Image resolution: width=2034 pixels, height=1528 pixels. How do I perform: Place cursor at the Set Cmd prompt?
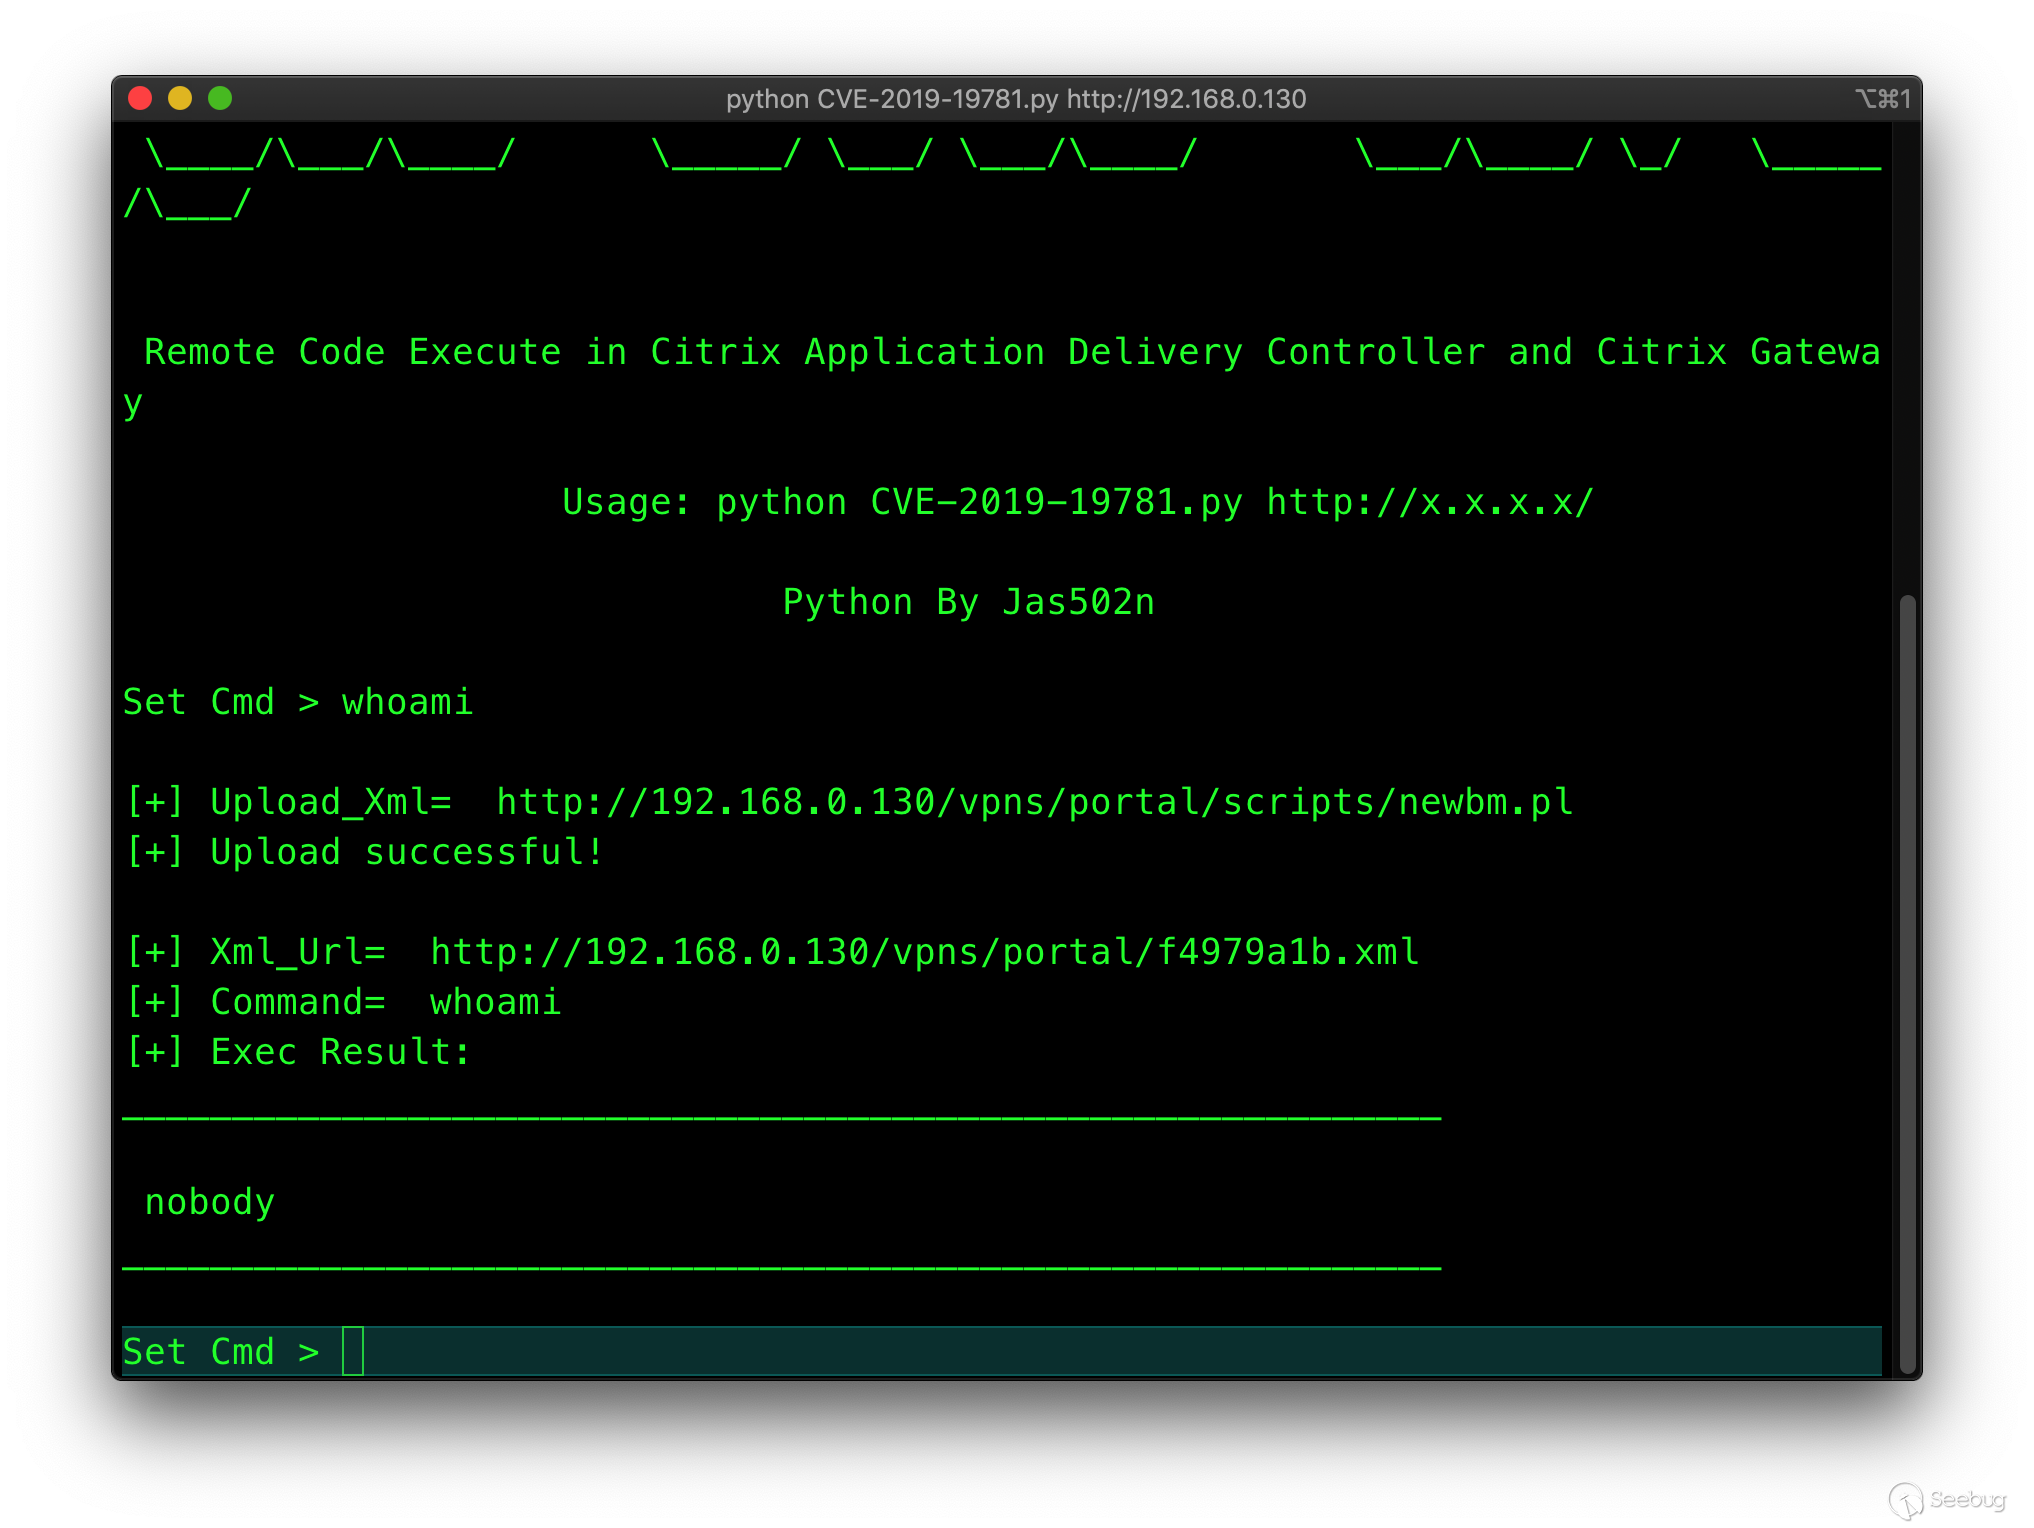pos(352,1350)
